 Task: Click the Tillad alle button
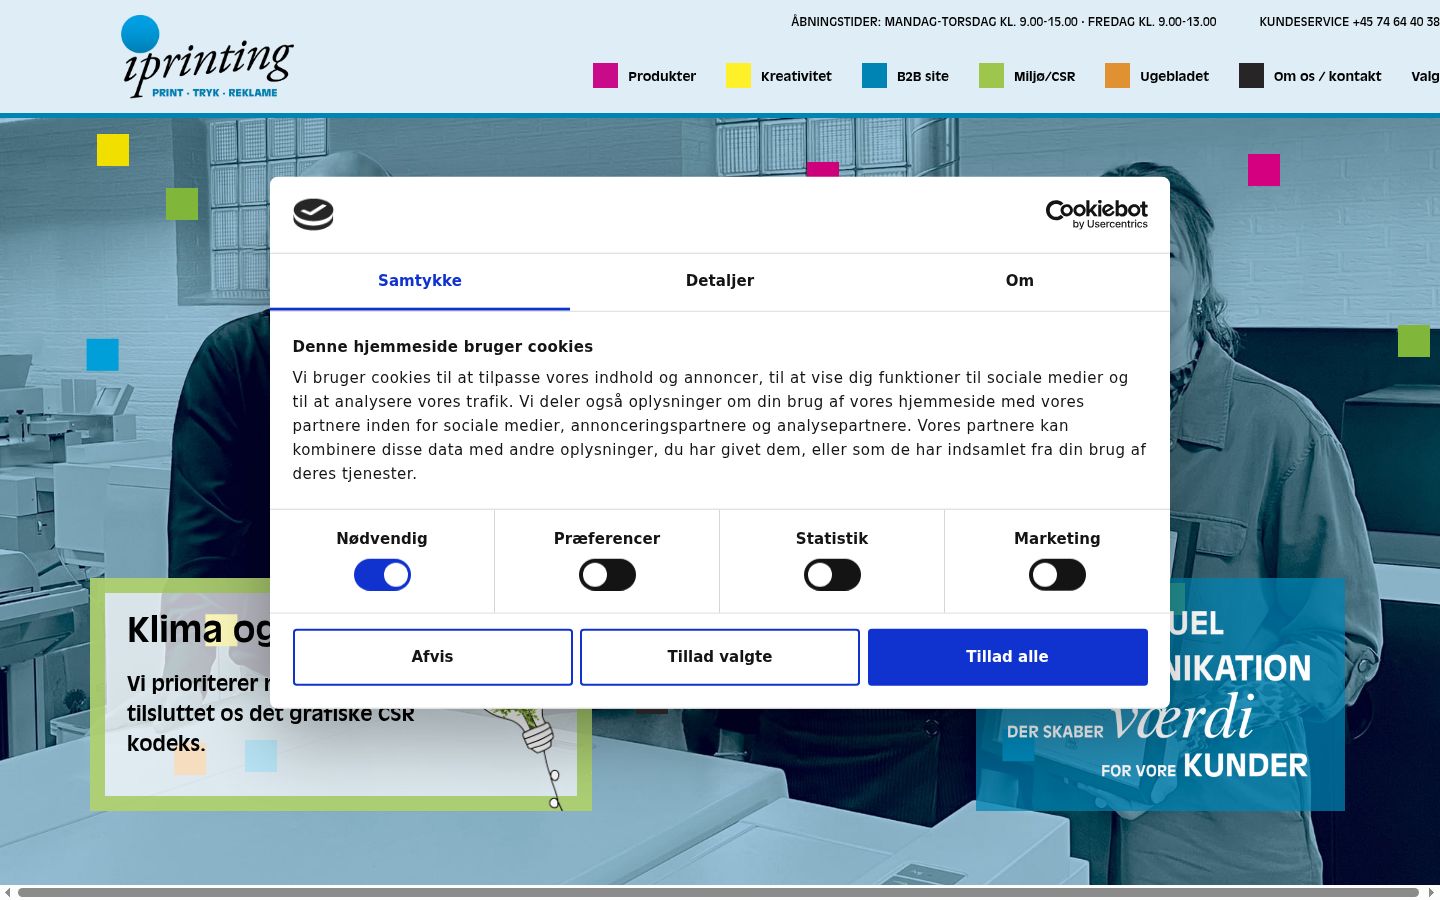coord(1007,657)
